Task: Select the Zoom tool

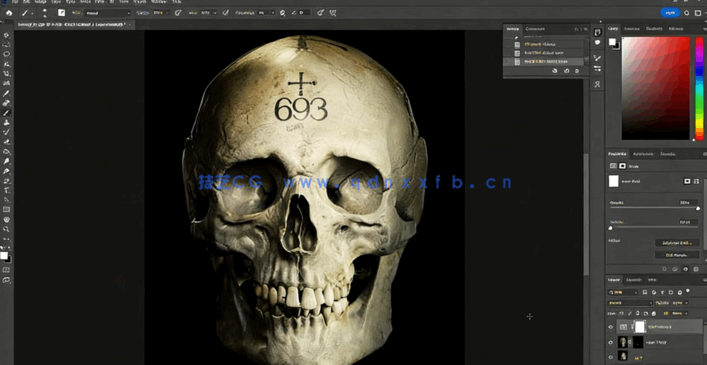Action: point(6,229)
